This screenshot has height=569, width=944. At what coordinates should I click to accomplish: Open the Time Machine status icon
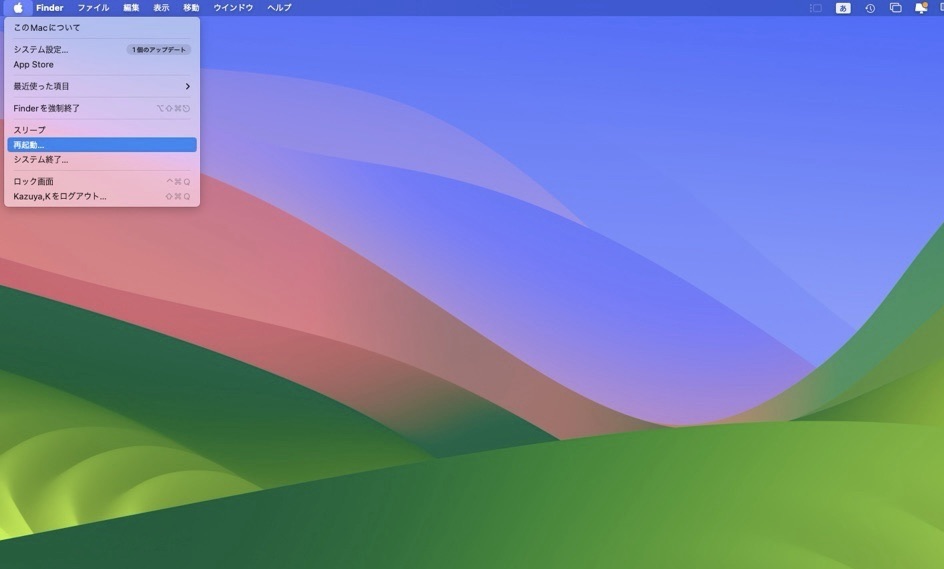870,8
